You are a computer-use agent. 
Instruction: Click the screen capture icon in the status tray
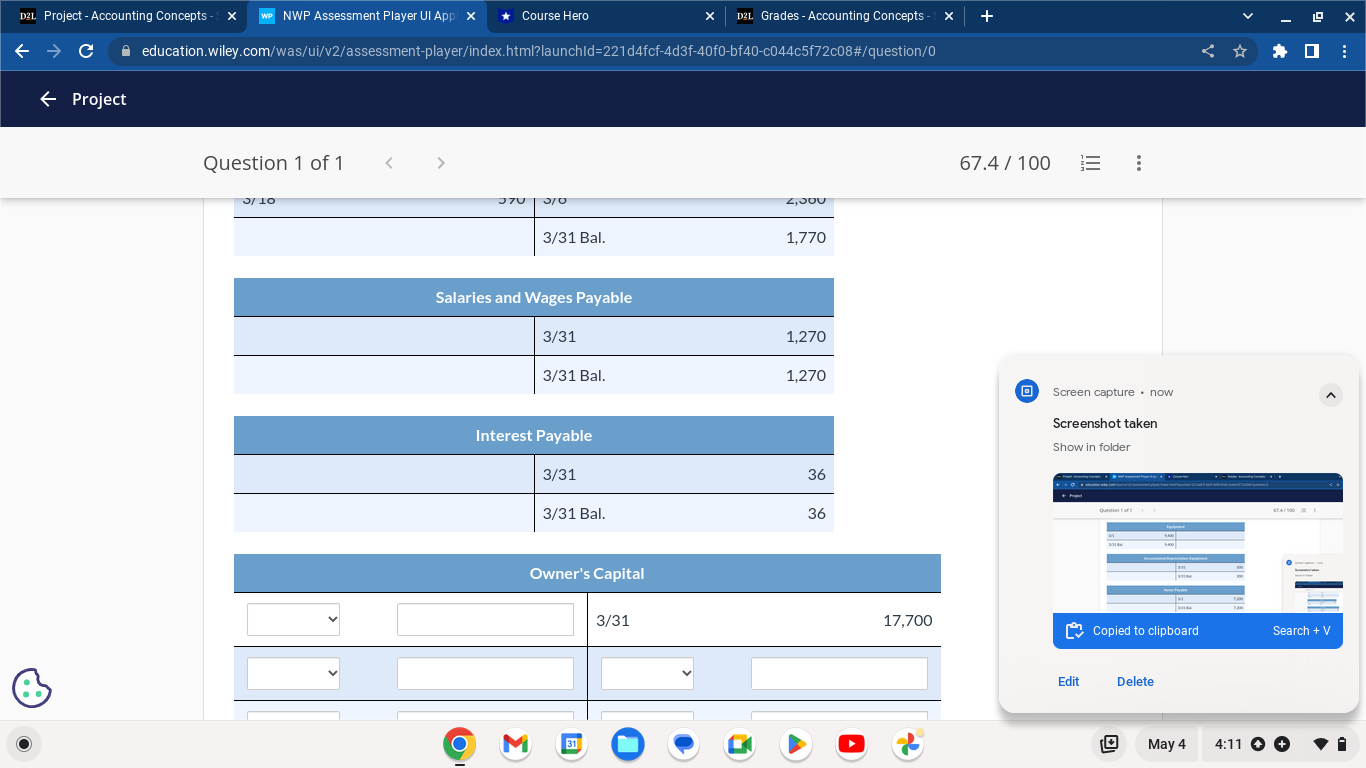1109,744
